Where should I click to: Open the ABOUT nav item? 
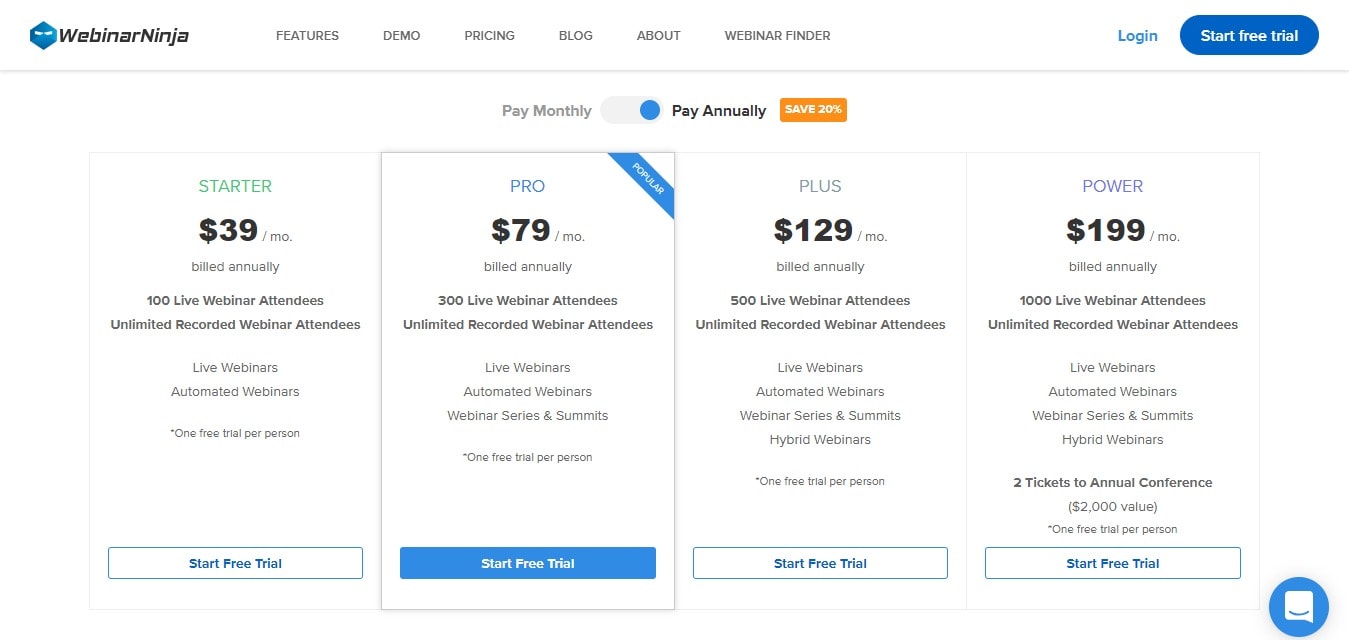(x=659, y=35)
